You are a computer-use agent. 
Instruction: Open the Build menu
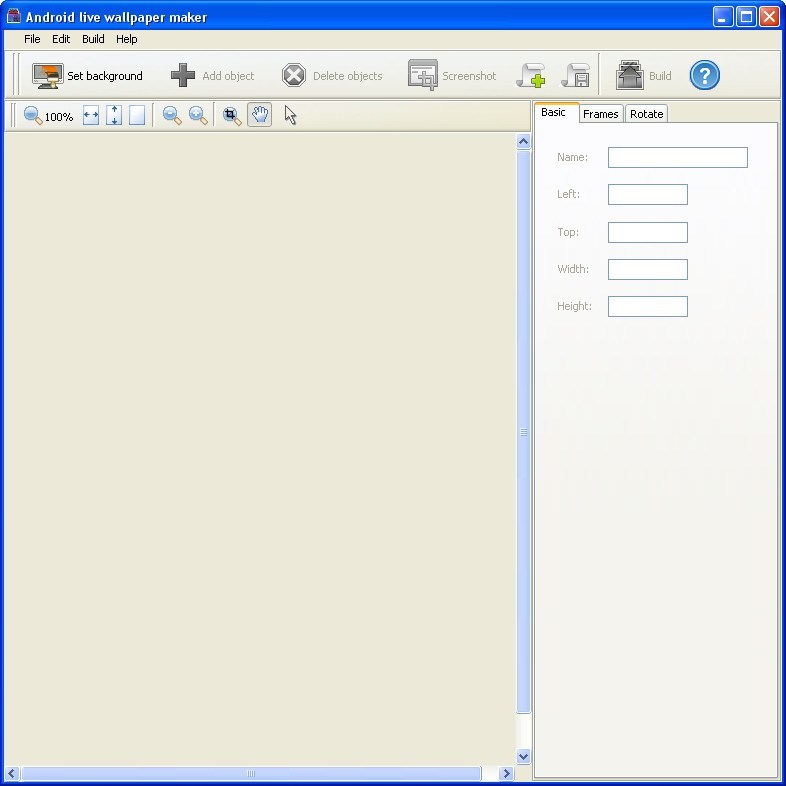pos(93,39)
